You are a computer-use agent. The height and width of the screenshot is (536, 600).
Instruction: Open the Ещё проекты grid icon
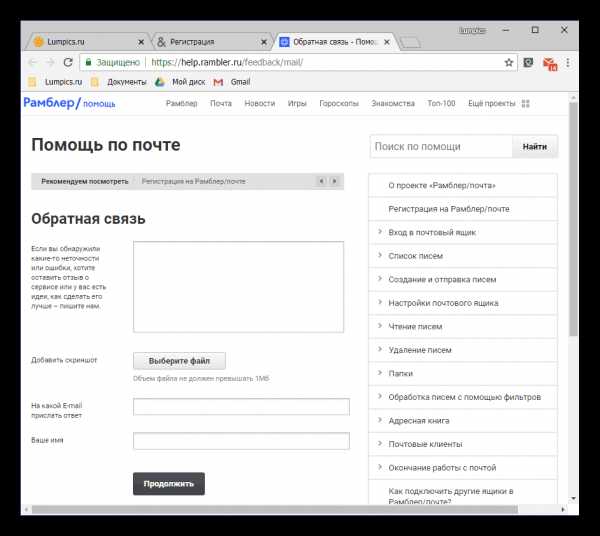[x=526, y=104]
